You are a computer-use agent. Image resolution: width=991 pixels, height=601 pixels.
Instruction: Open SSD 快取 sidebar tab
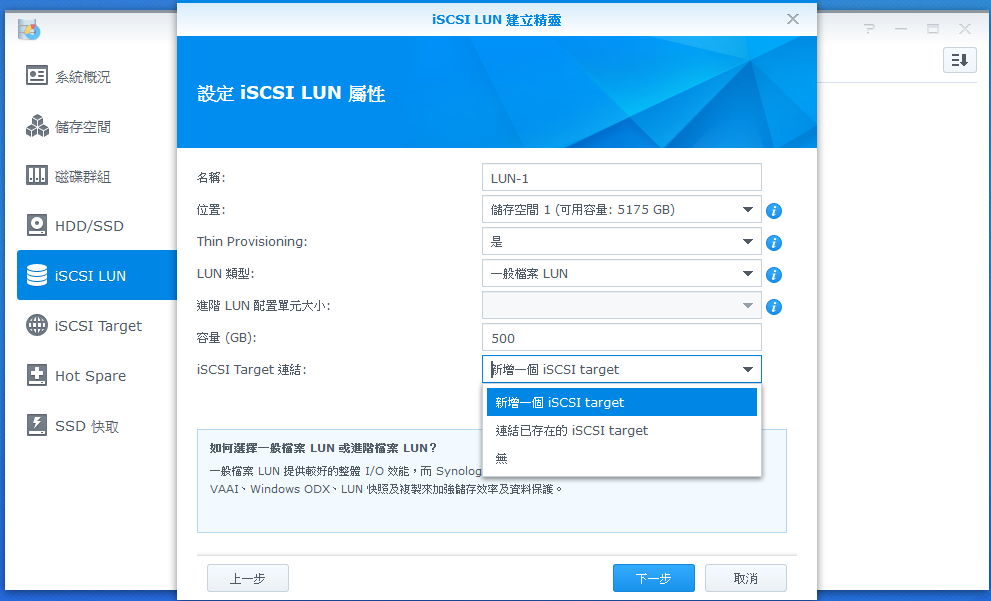coord(97,425)
